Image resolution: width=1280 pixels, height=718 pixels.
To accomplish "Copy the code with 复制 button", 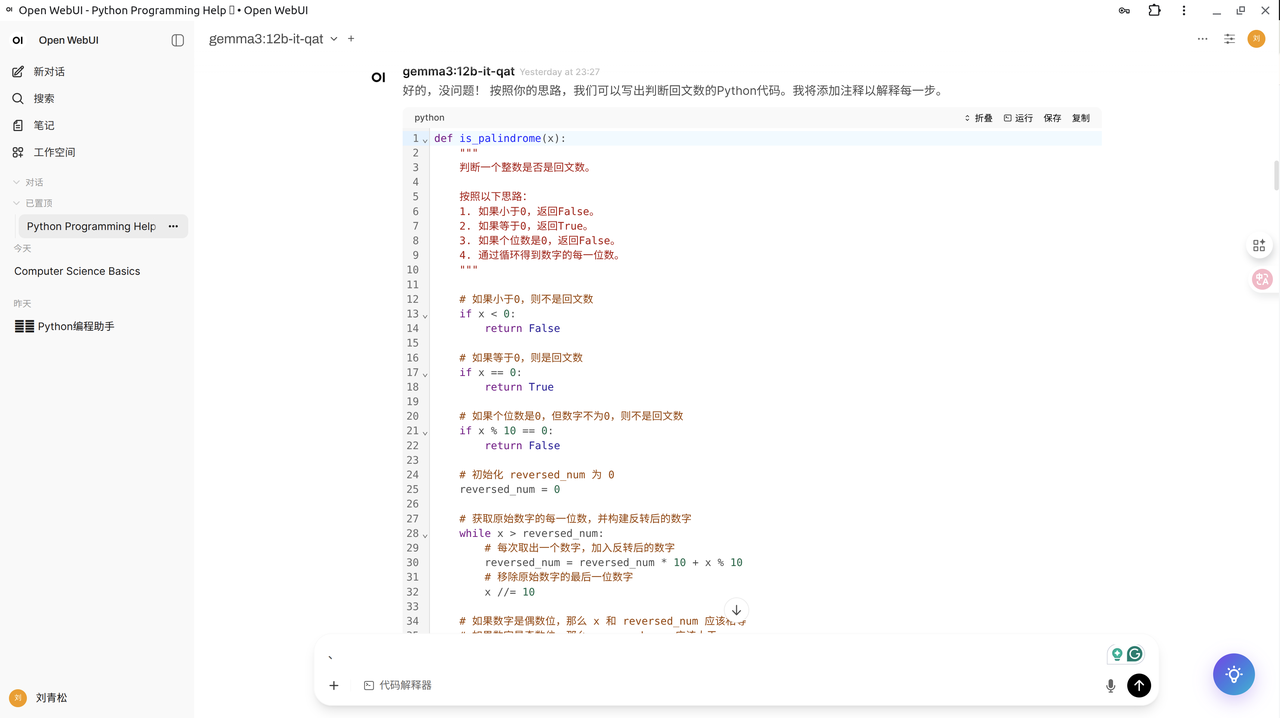I will tap(1081, 118).
